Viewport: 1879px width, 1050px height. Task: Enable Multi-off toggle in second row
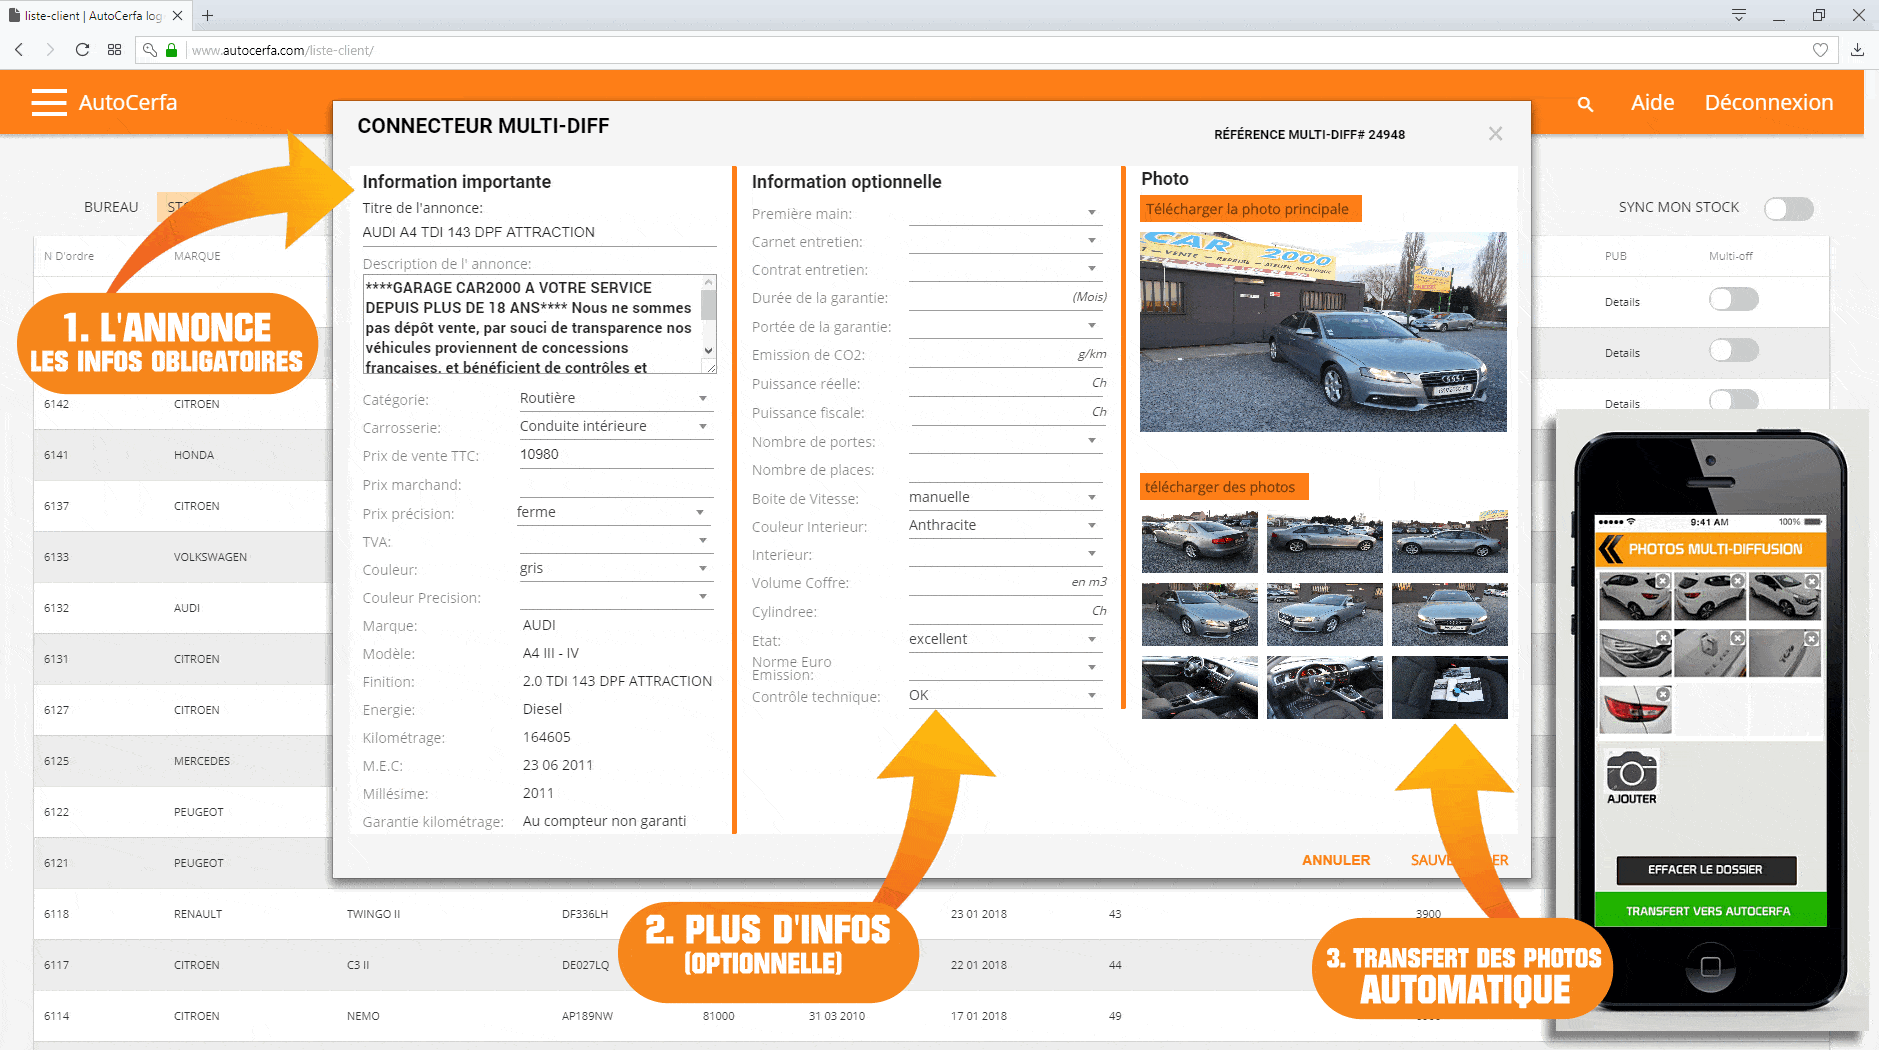(1733, 350)
